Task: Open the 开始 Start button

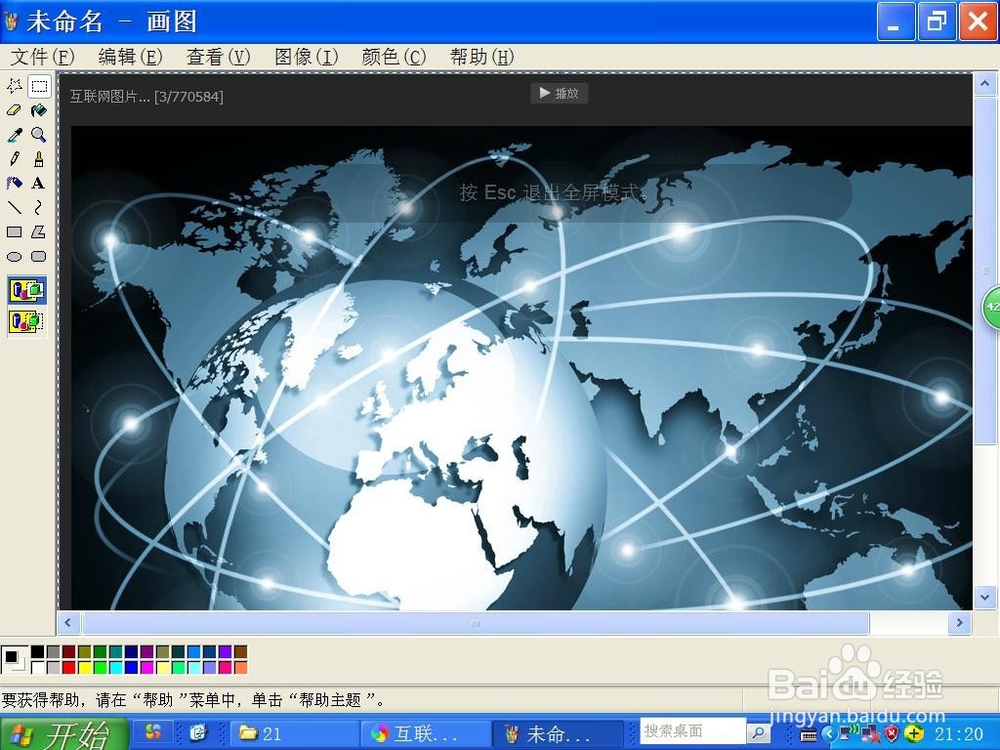Action: pos(64,734)
